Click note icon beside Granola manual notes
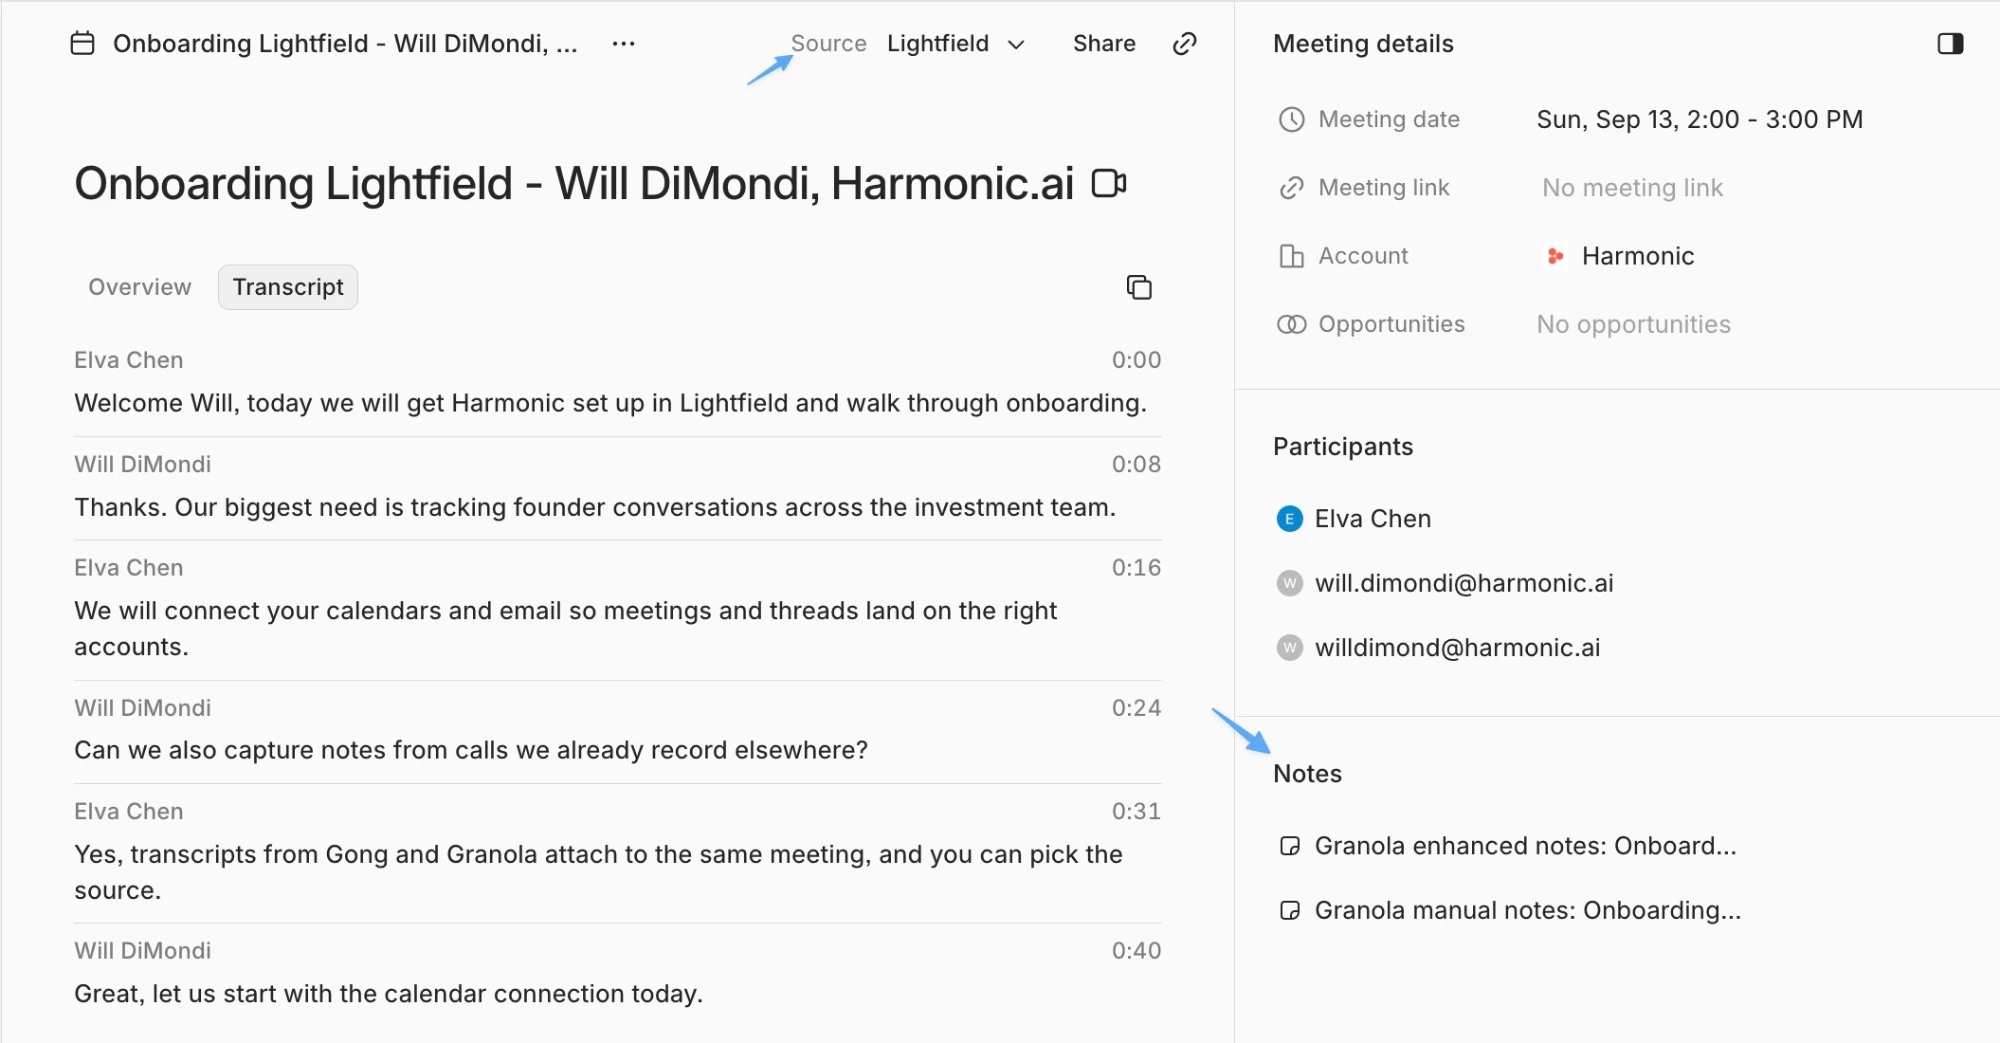 click(x=1290, y=910)
